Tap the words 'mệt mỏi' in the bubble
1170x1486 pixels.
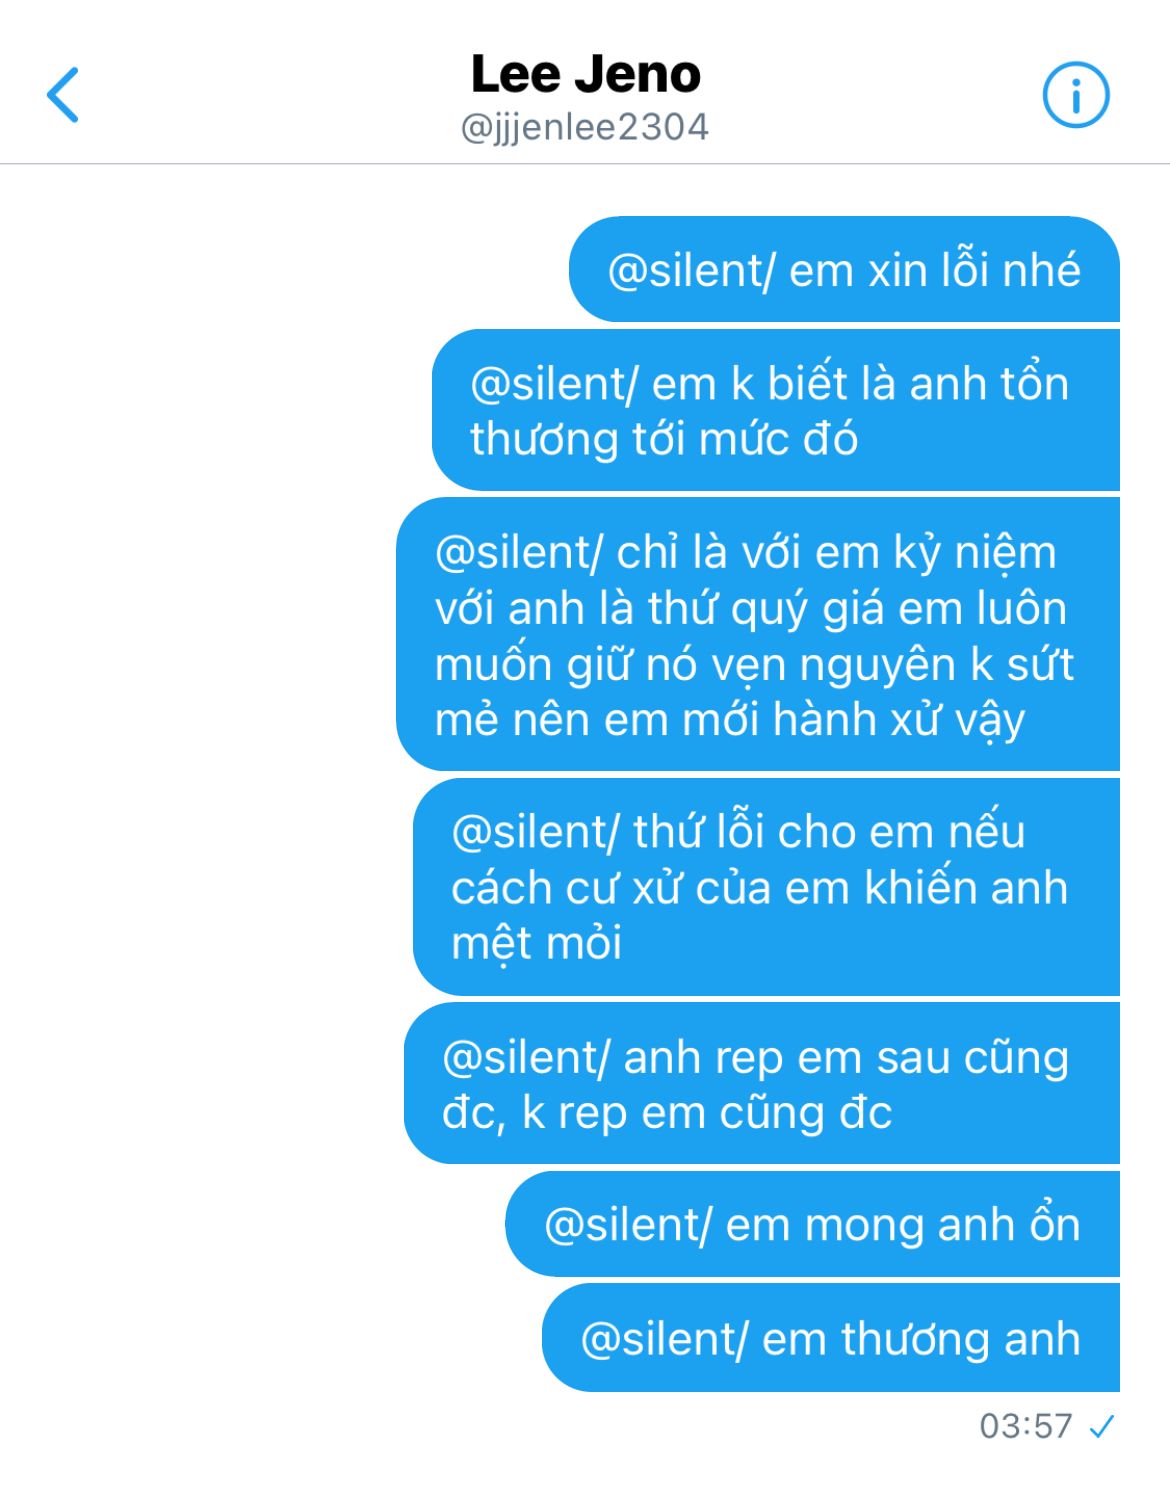click(x=537, y=943)
